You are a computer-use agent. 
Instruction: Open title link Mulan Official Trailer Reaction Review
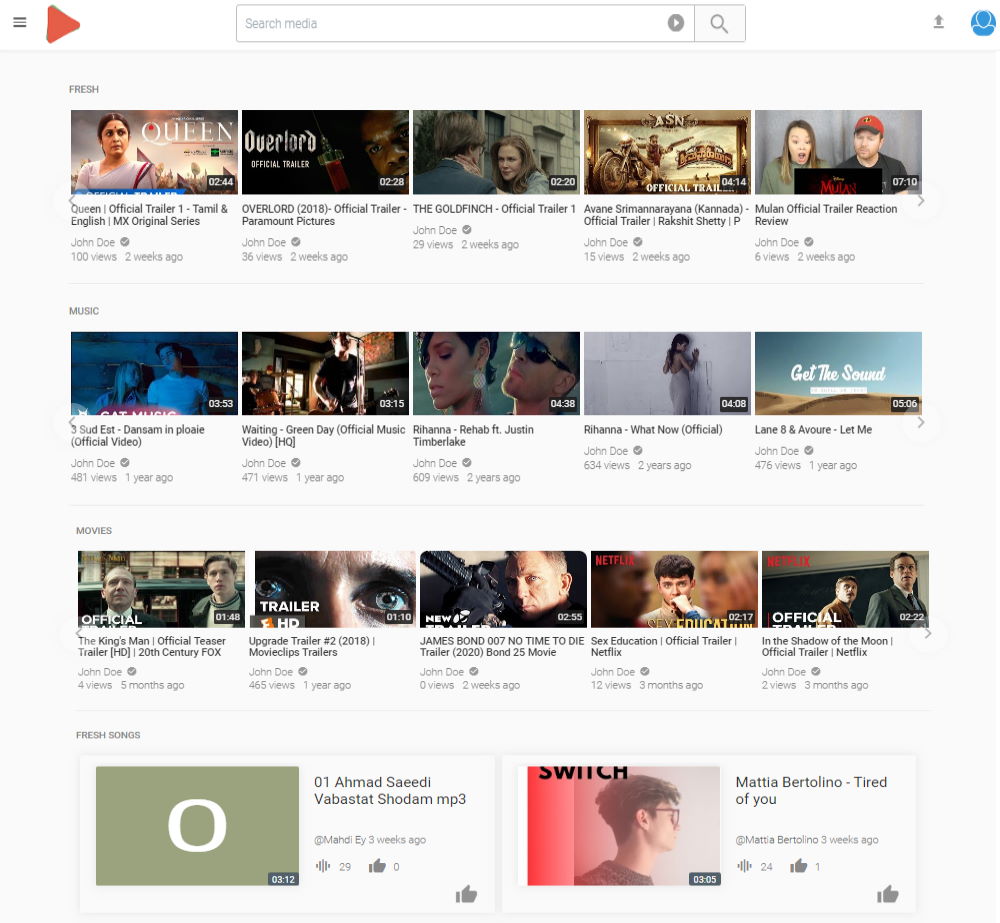826,215
